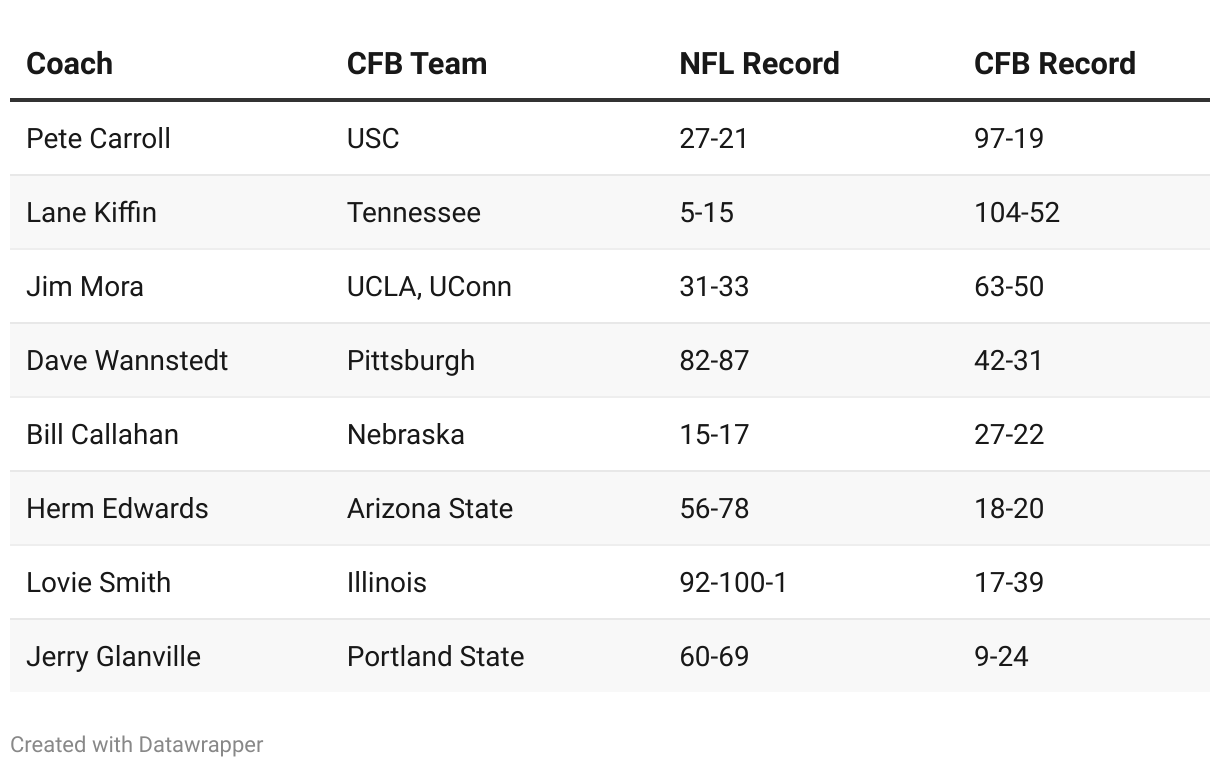The width and height of the screenshot is (1220, 768).
Task: Click the Herm Edwards cell
Action: [x=117, y=508]
